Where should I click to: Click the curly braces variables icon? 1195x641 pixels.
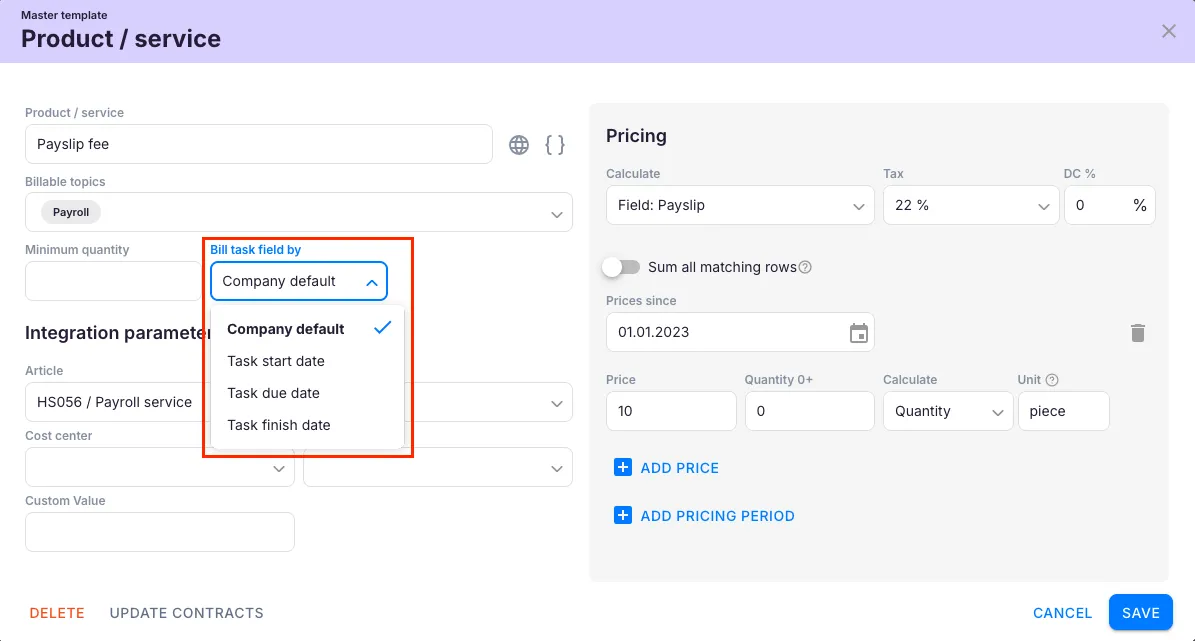555,145
